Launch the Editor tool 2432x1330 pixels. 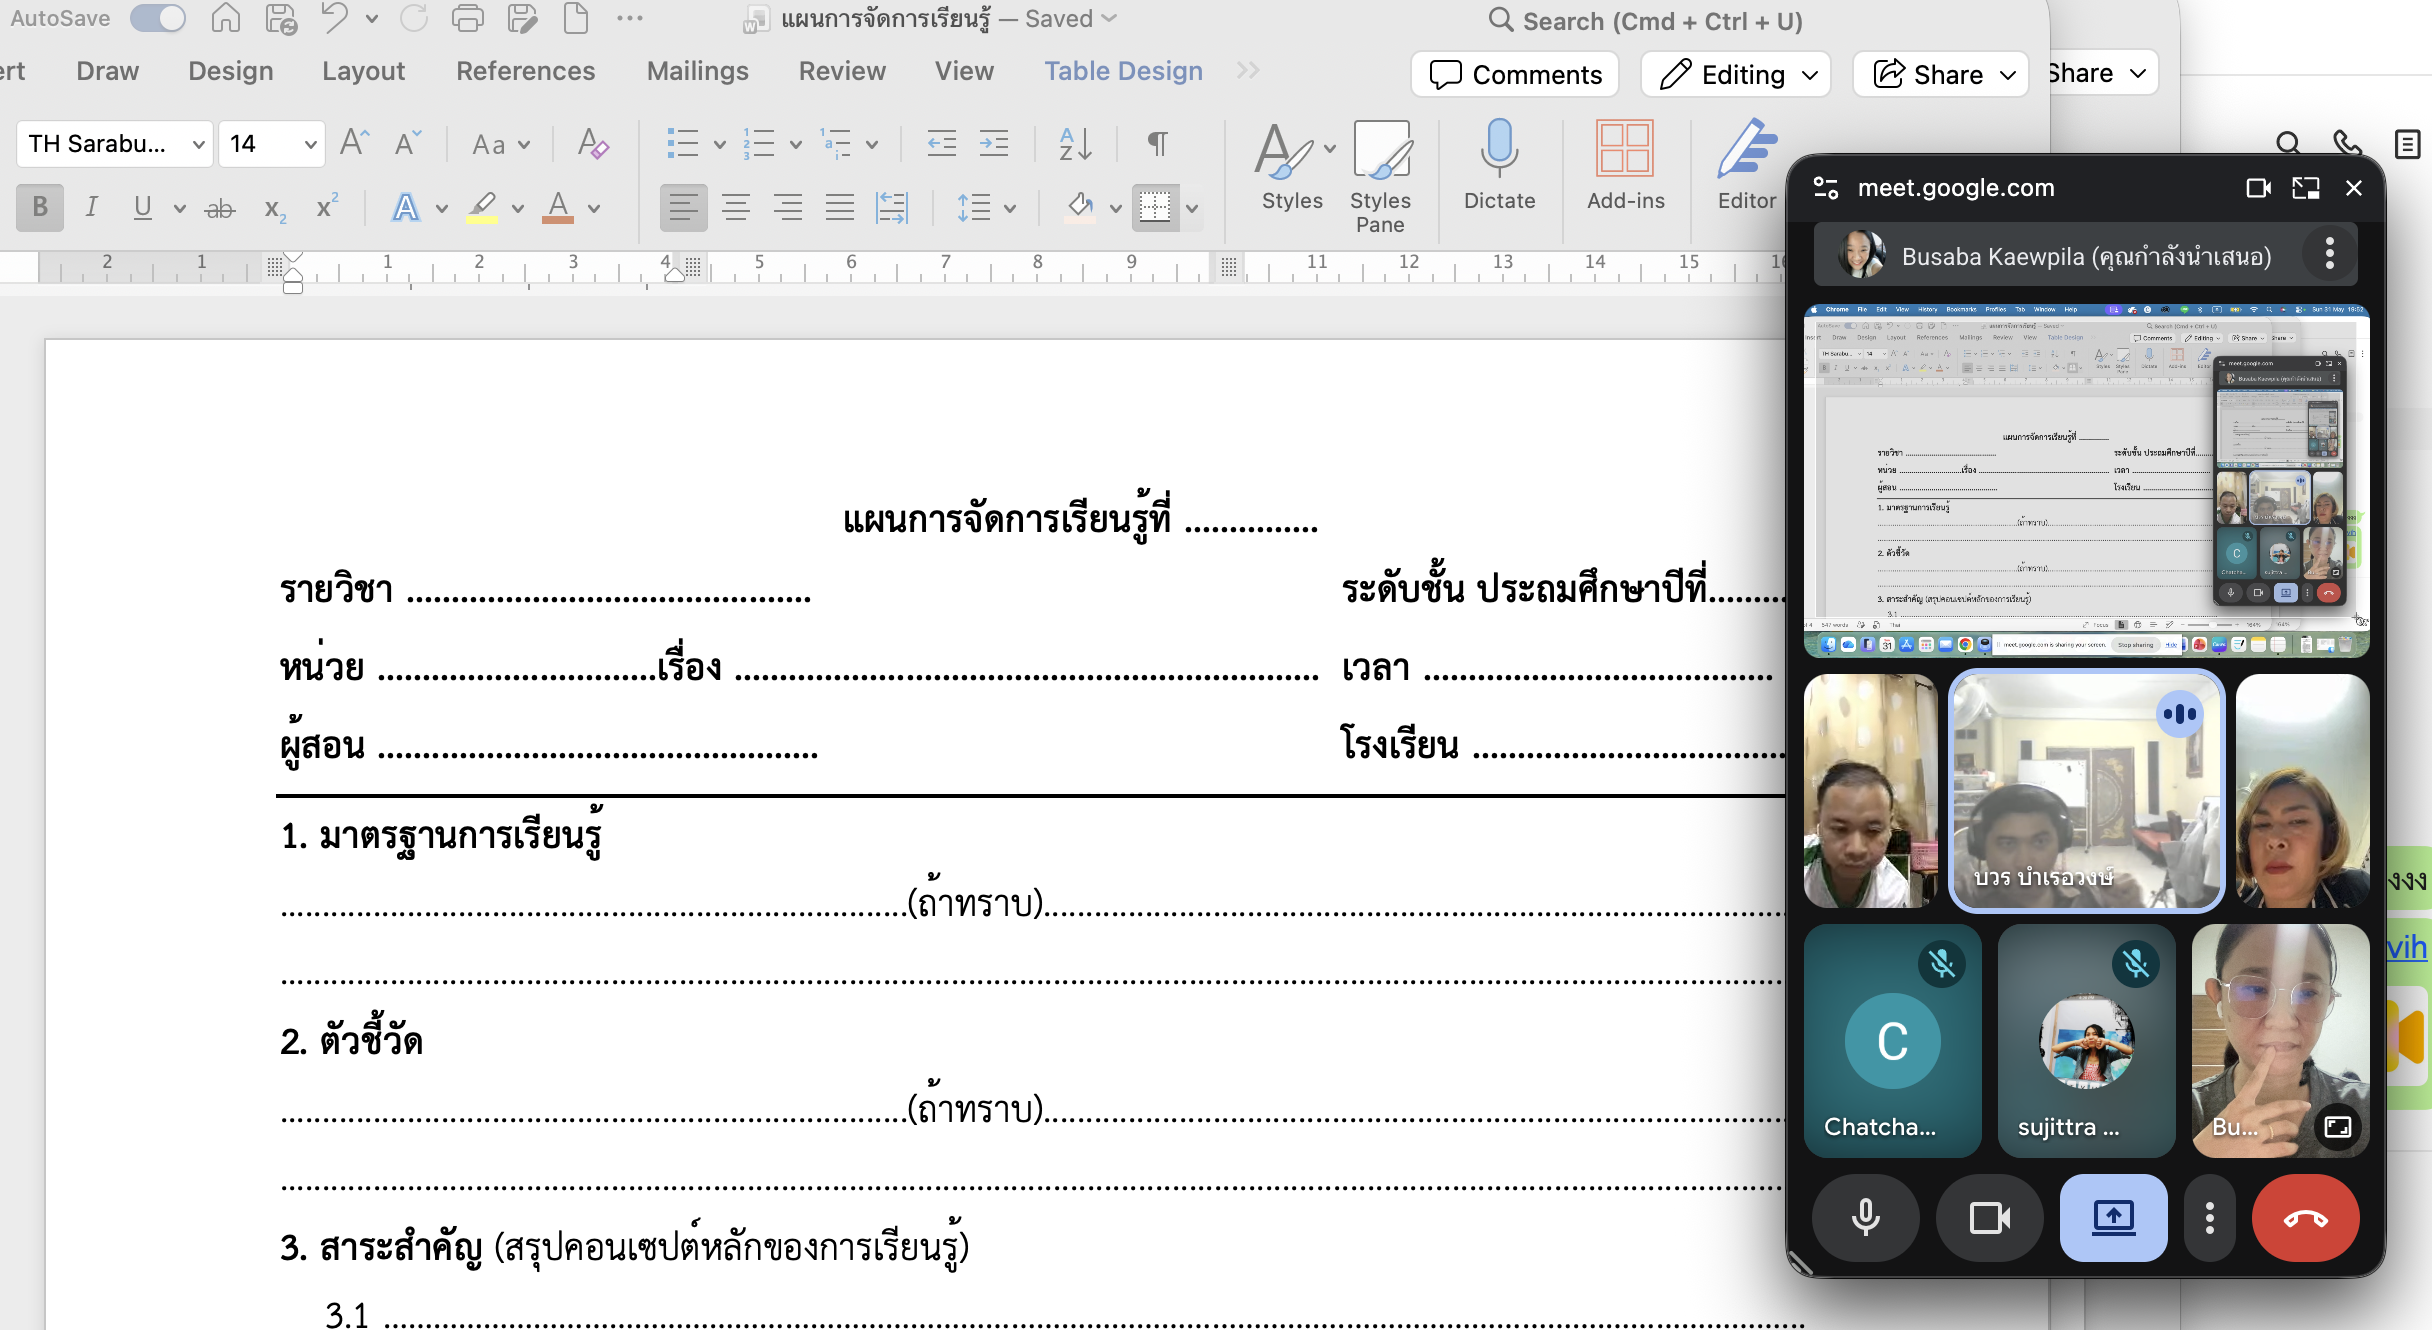(1747, 166)
